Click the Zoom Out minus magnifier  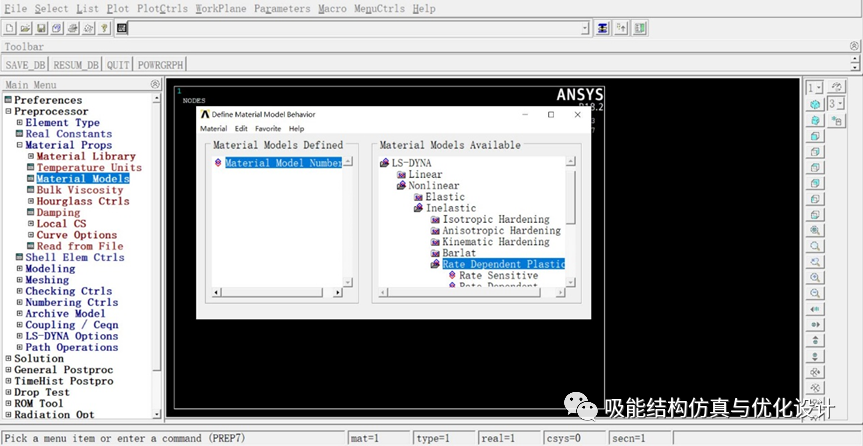(815, 293)
